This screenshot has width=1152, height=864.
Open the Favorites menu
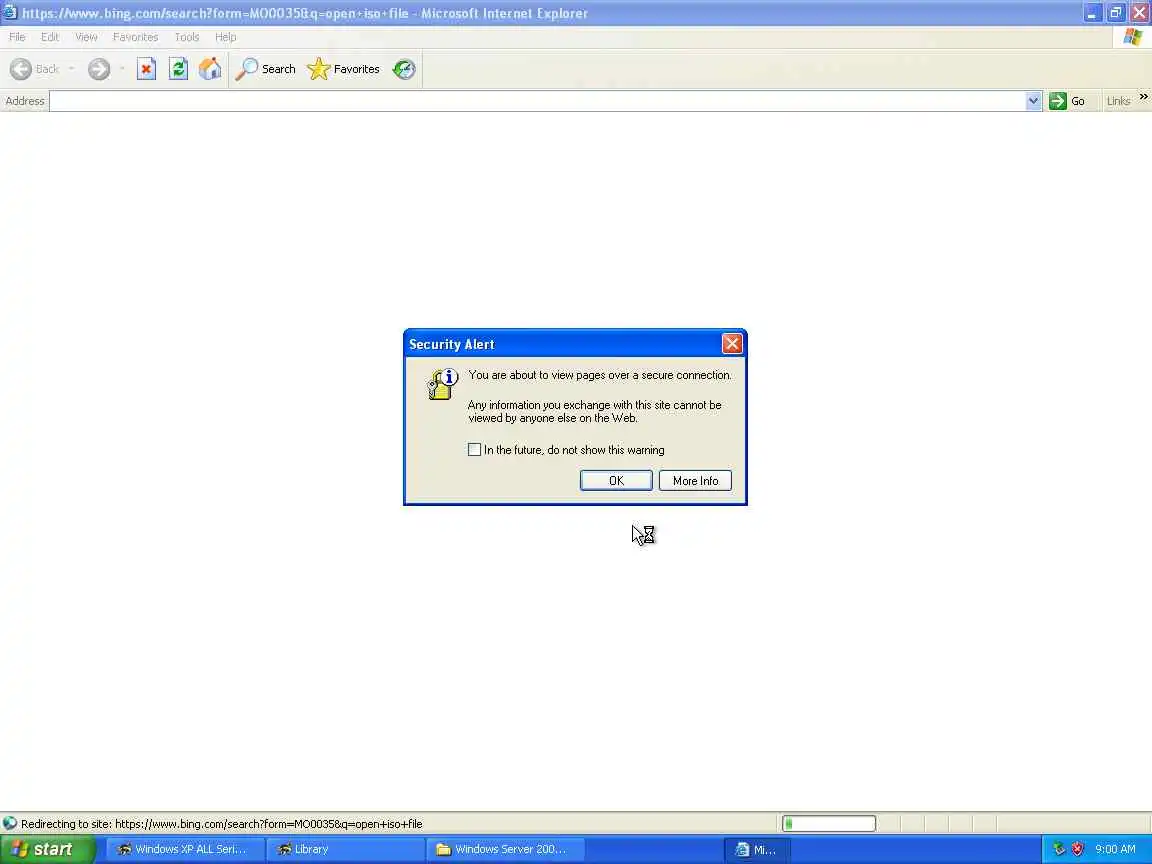(x=135, y=37)
